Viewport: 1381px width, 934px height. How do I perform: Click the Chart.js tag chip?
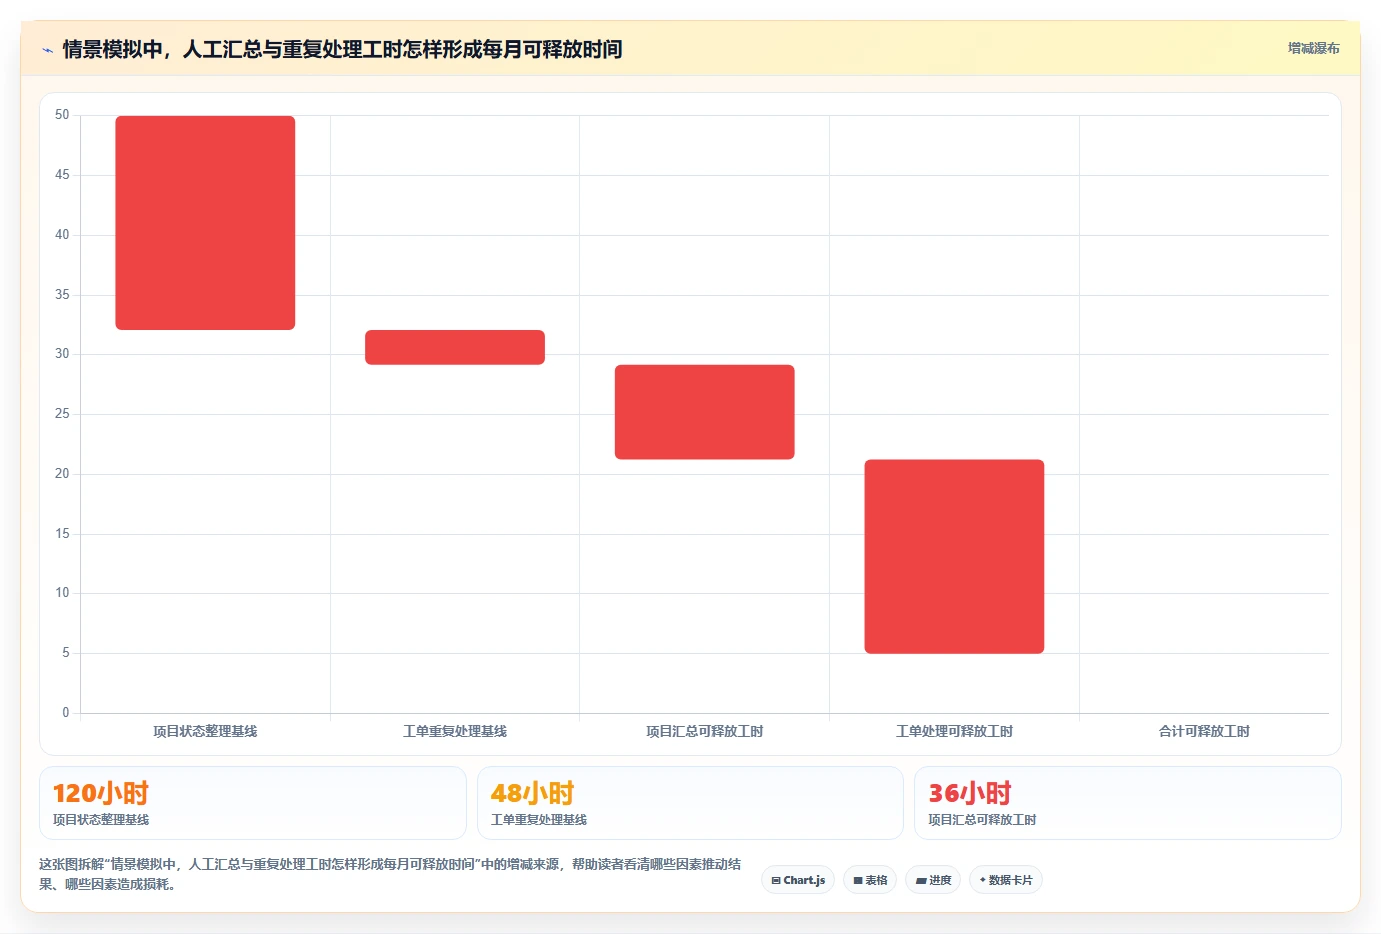[x=798, y=880]
